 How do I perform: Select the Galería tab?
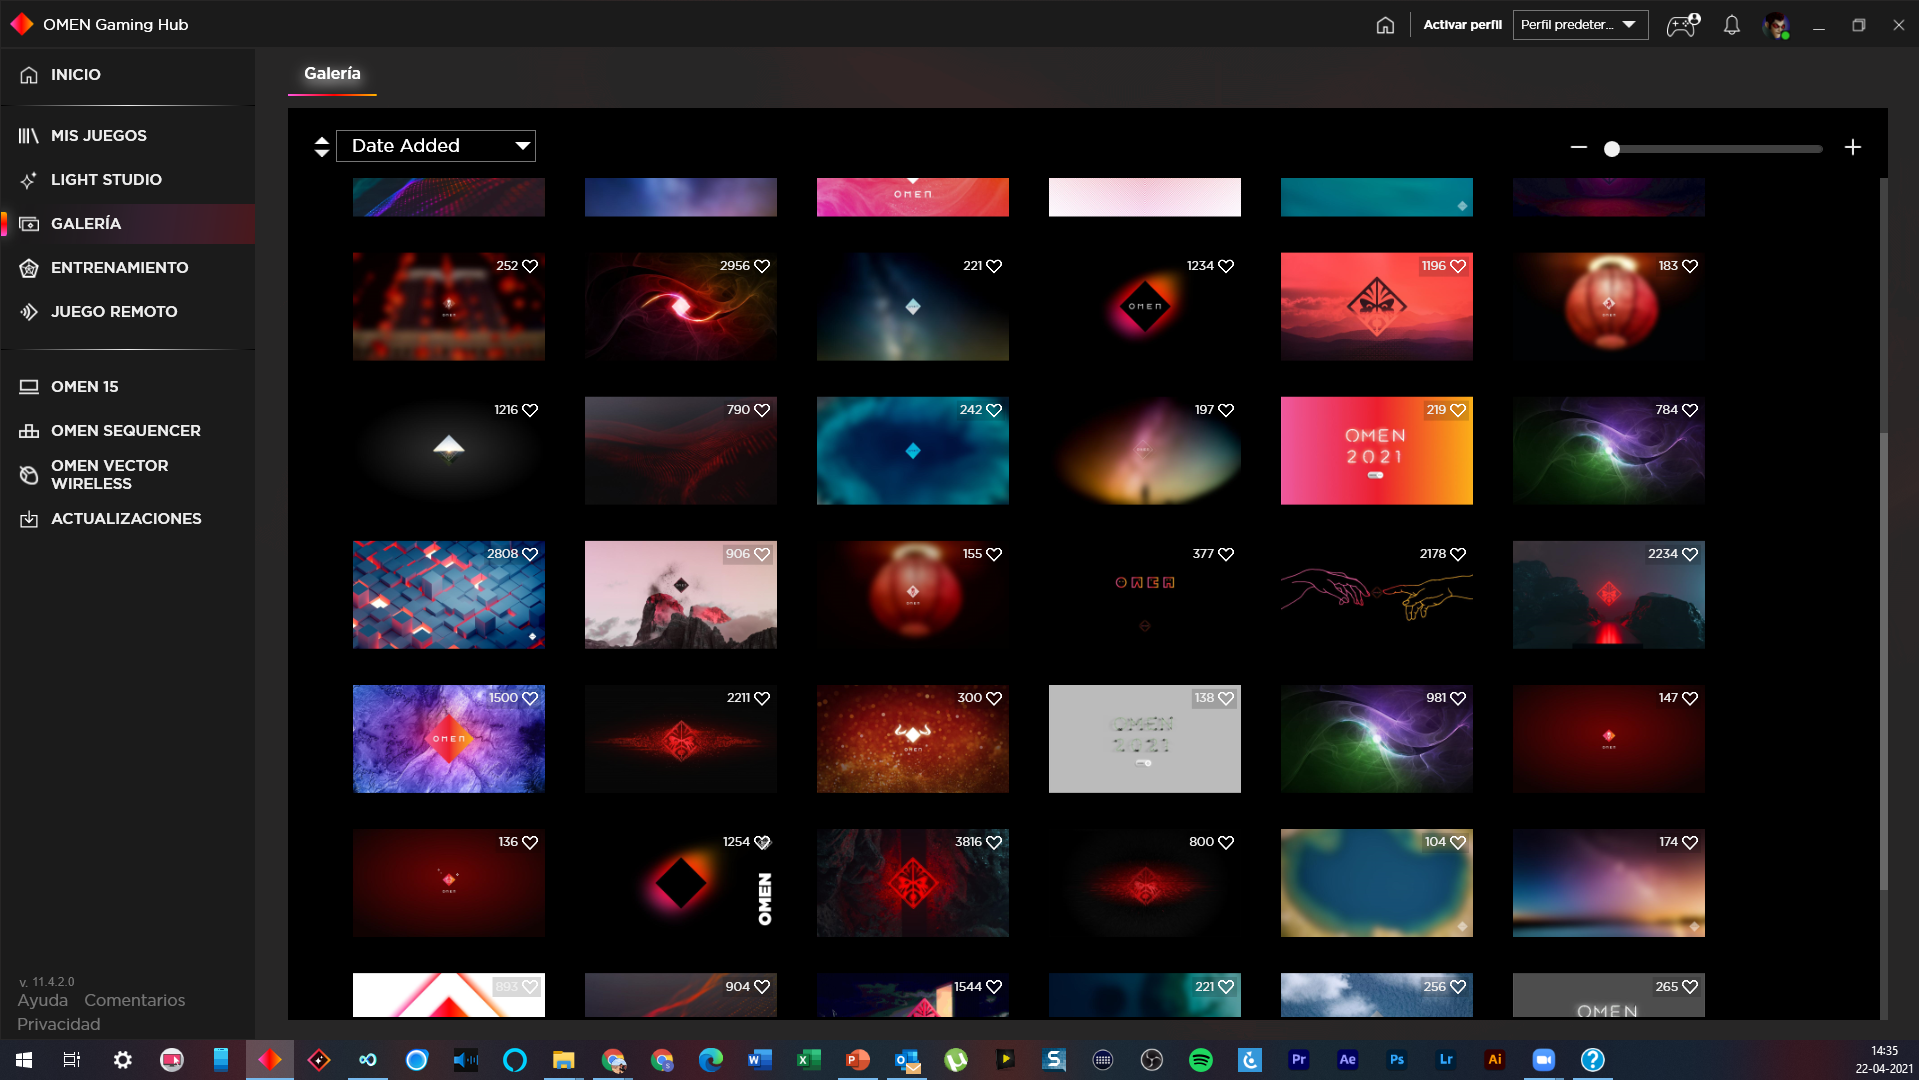click(x=332, y=73)
